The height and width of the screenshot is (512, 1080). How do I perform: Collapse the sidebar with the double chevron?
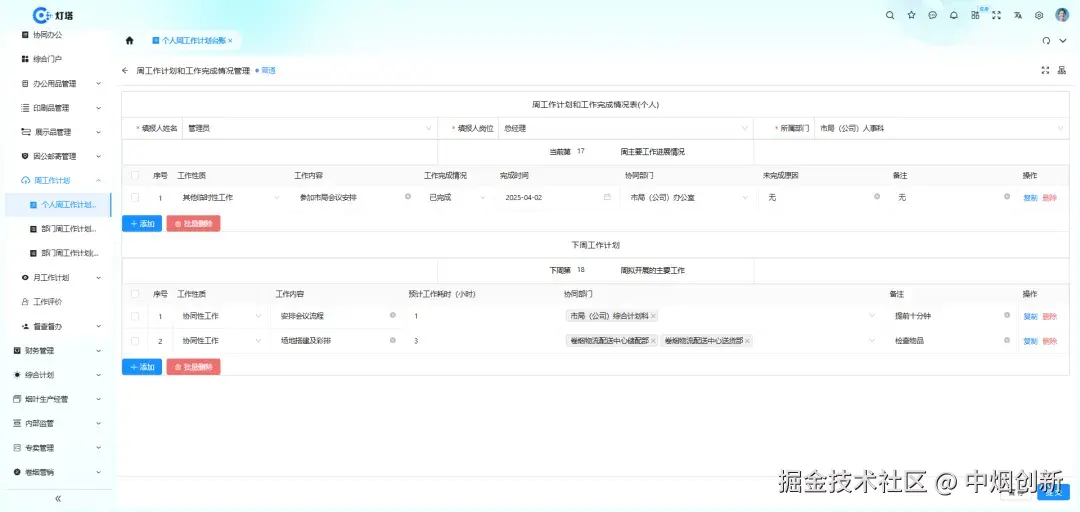58,498
